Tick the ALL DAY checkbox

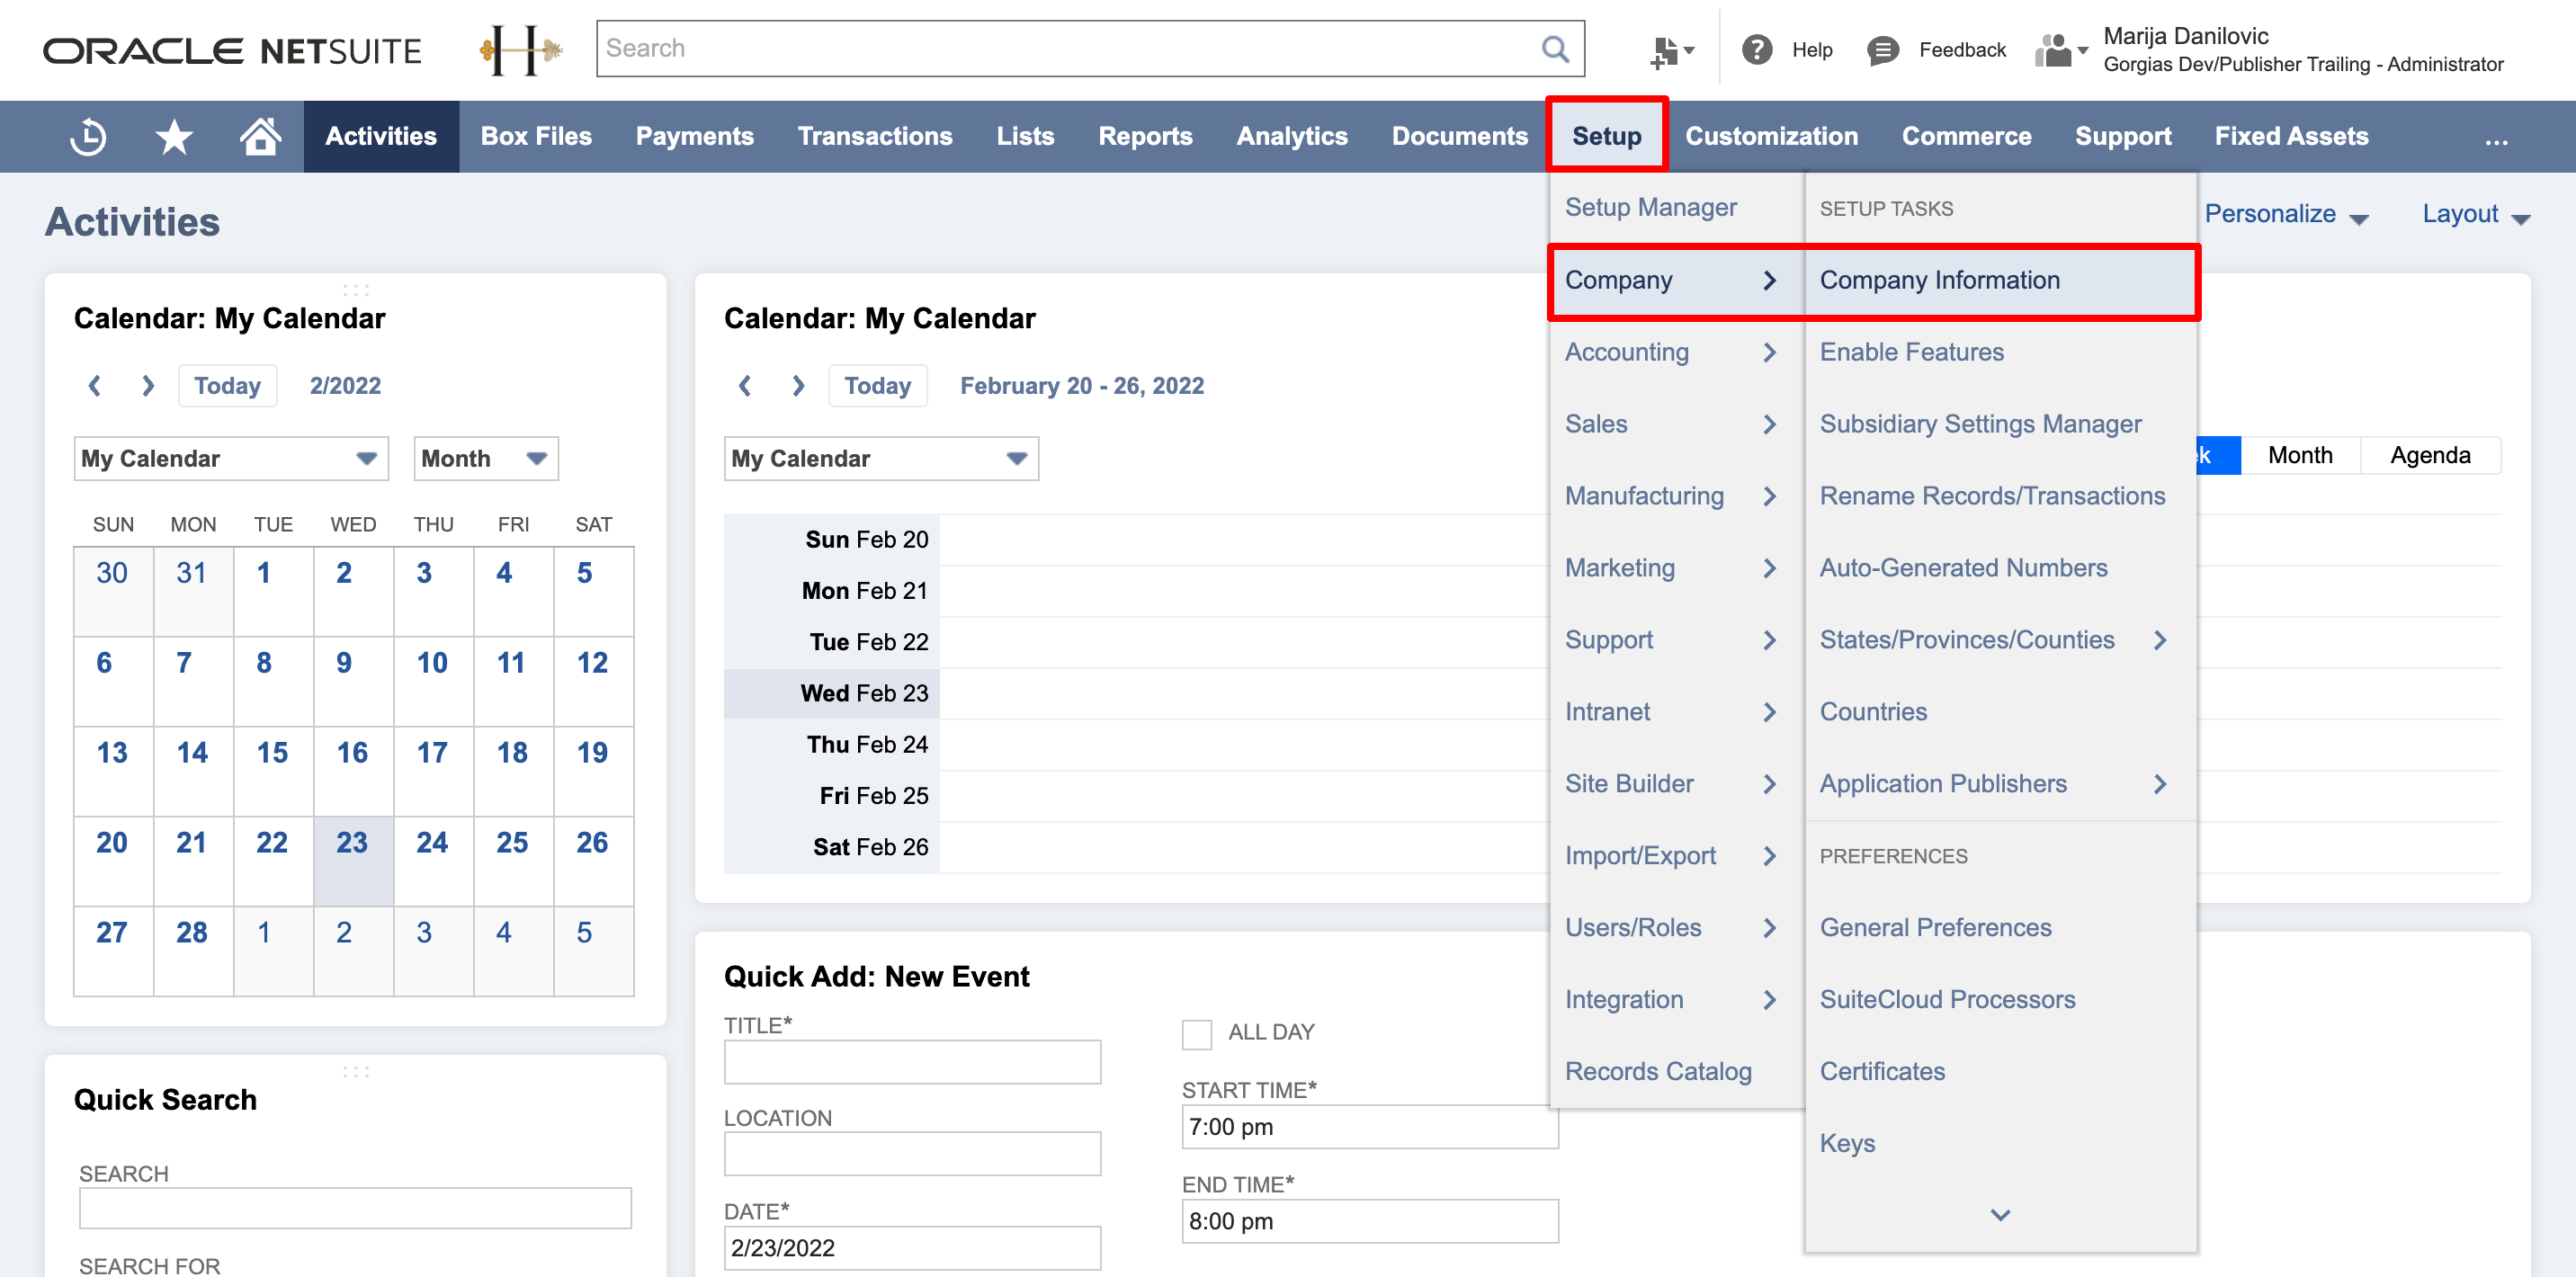click(x=1196, y=1034)
